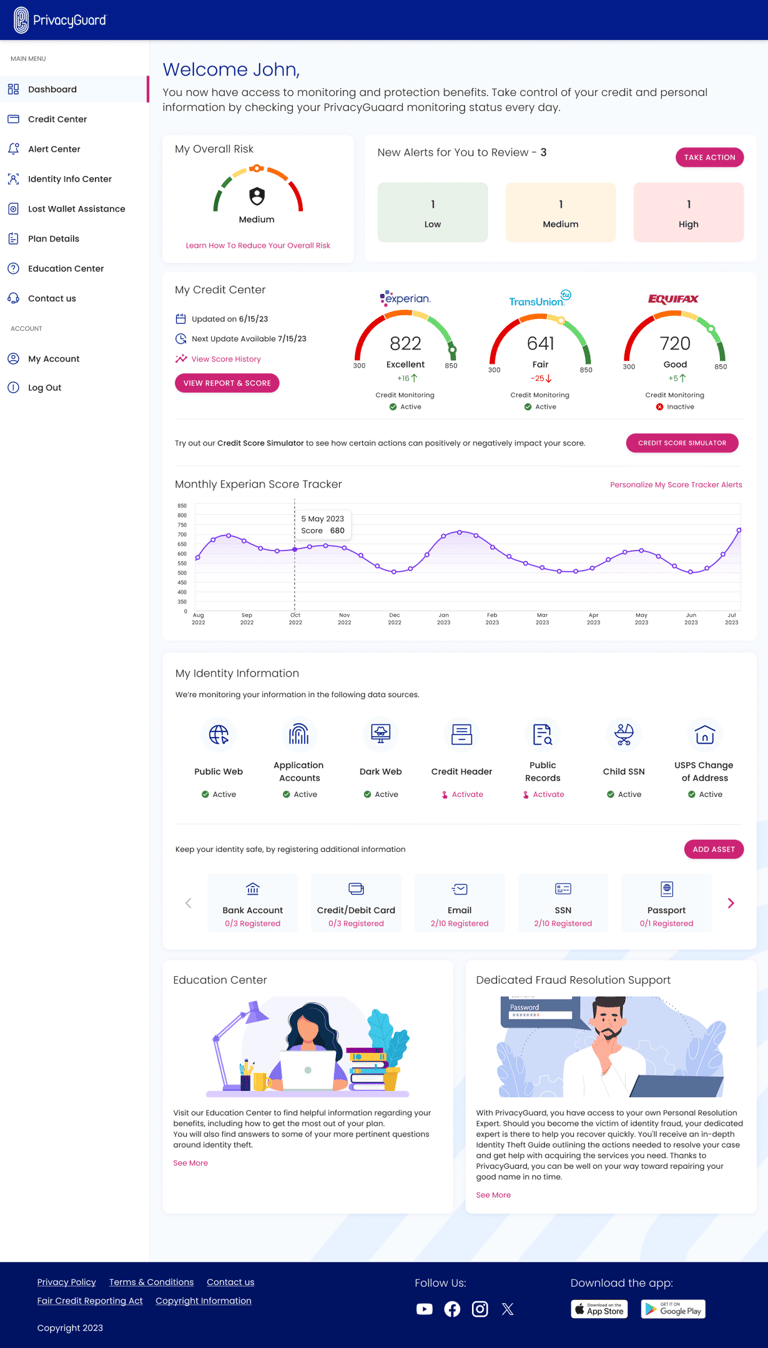Viewport: 768px width, 1348px height.
Task: Open the YouTube social icon
Action: (x=424, y=1309)
